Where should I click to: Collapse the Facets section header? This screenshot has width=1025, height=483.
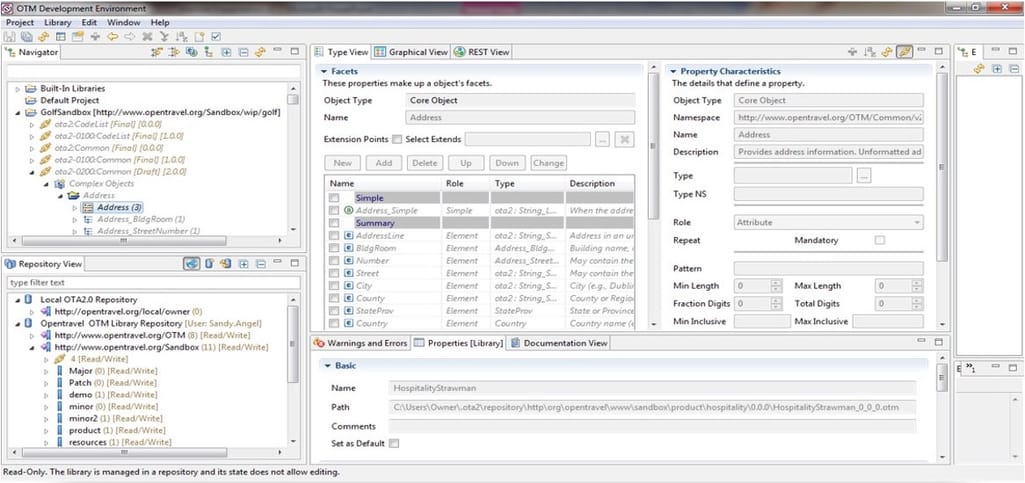click(324, 71)
